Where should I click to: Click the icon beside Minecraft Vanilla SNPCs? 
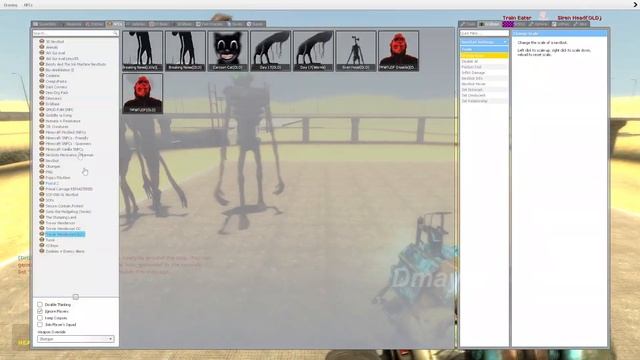pos(42,149)
